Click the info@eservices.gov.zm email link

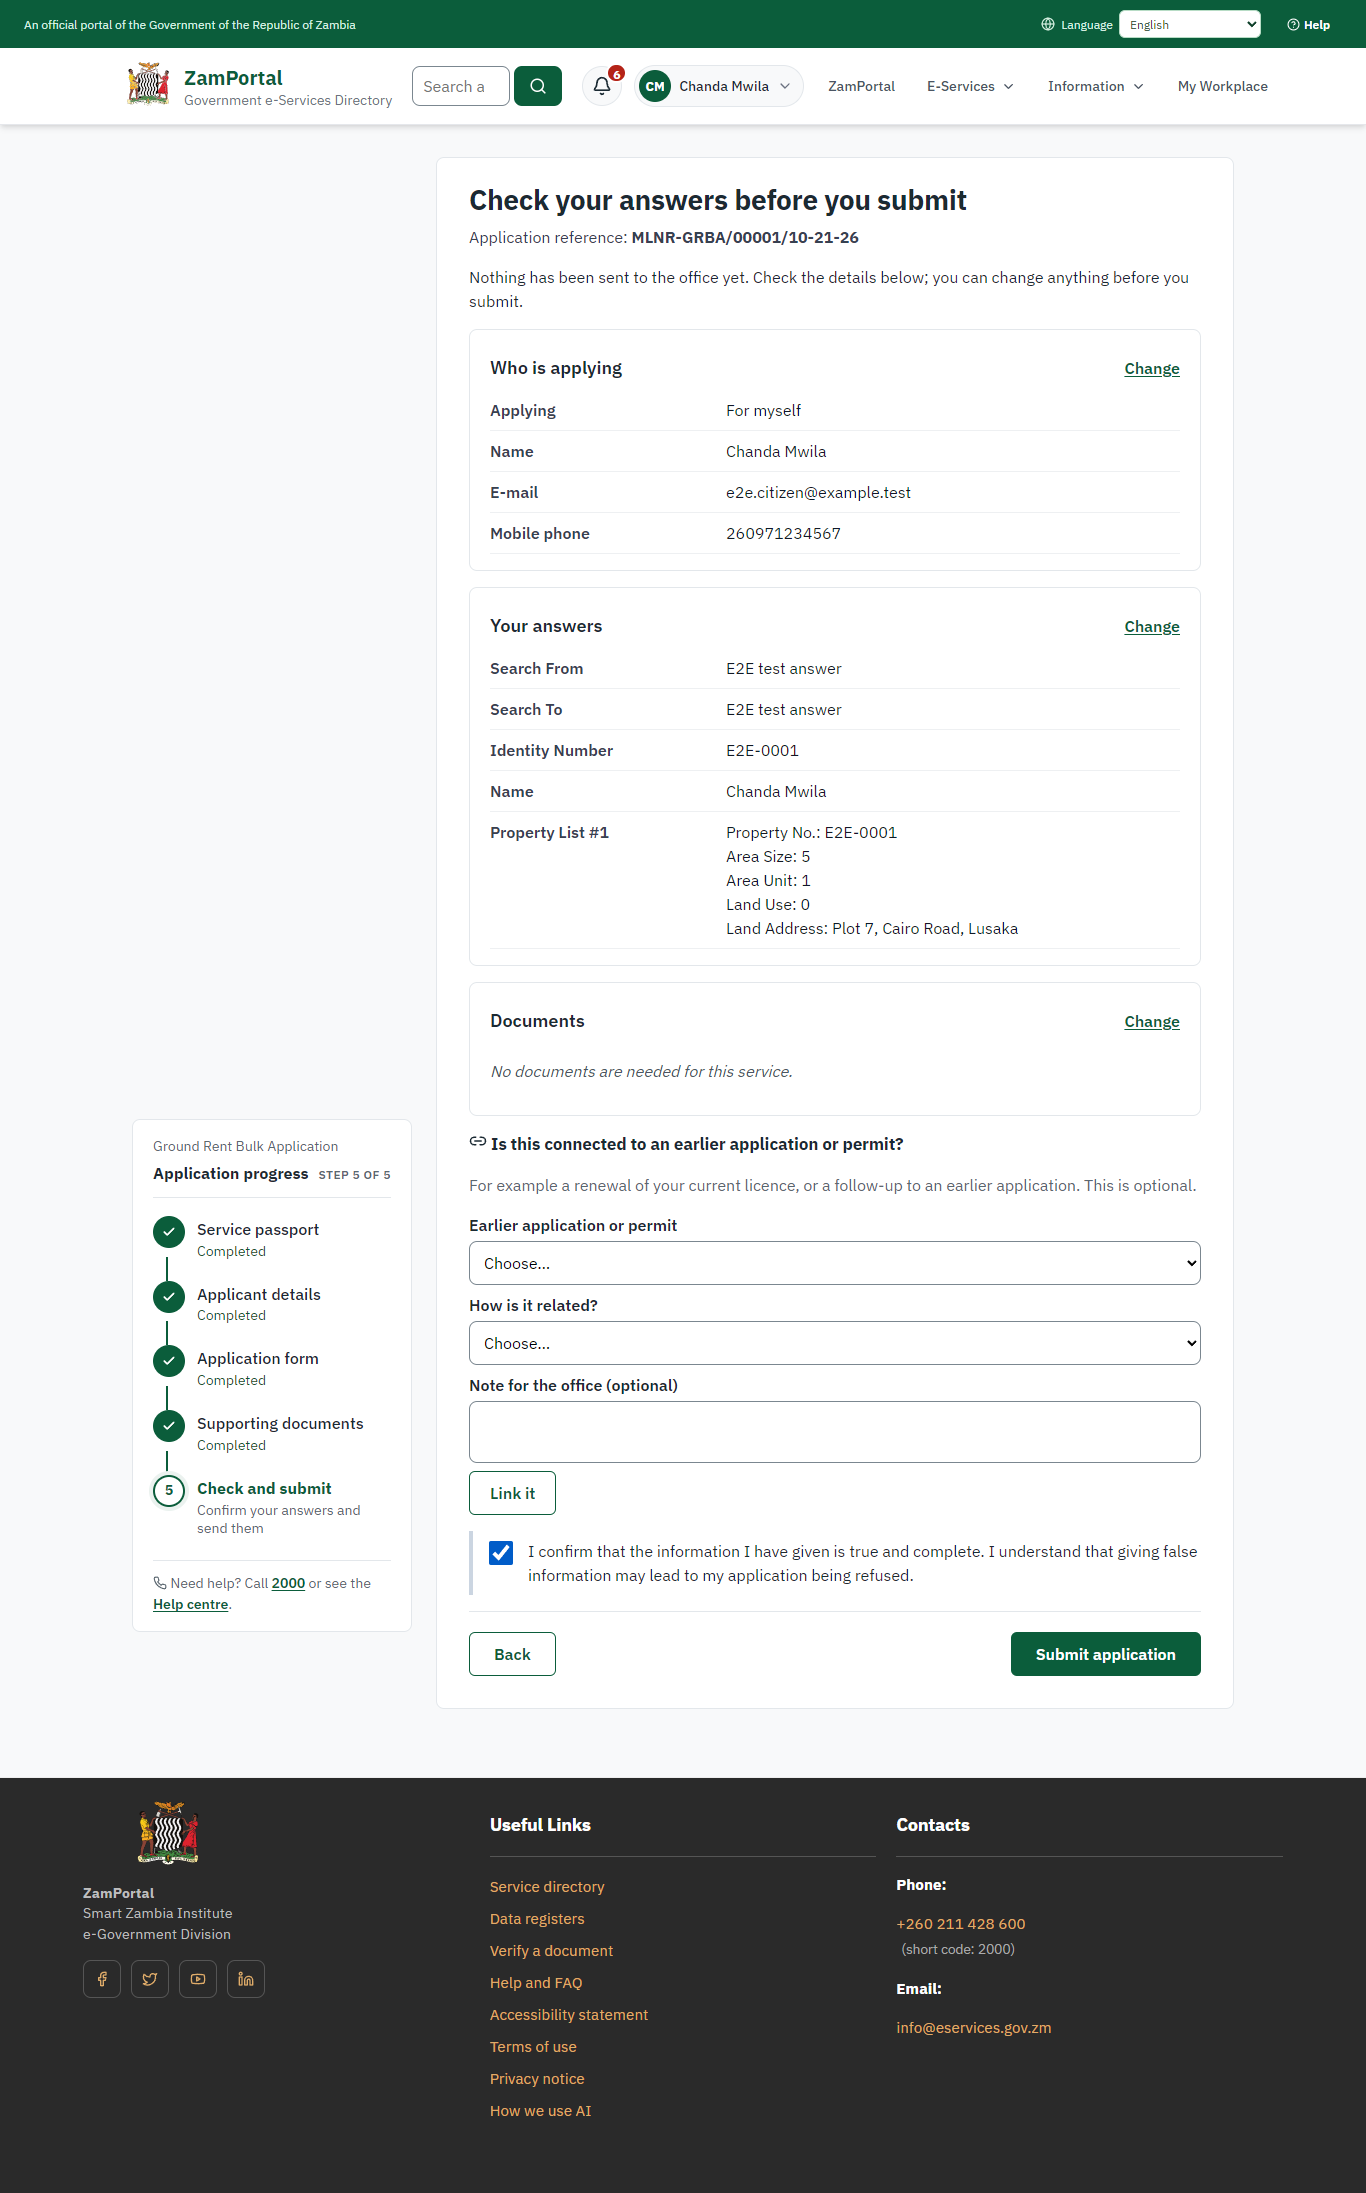tap(974, 2028)
